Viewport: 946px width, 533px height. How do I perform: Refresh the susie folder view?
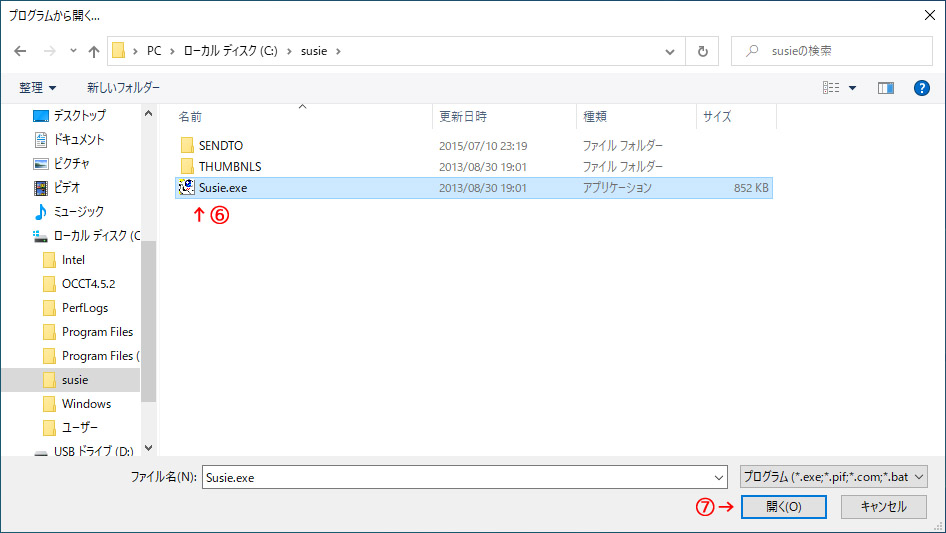pyautogui.click(x=702, y=51)
